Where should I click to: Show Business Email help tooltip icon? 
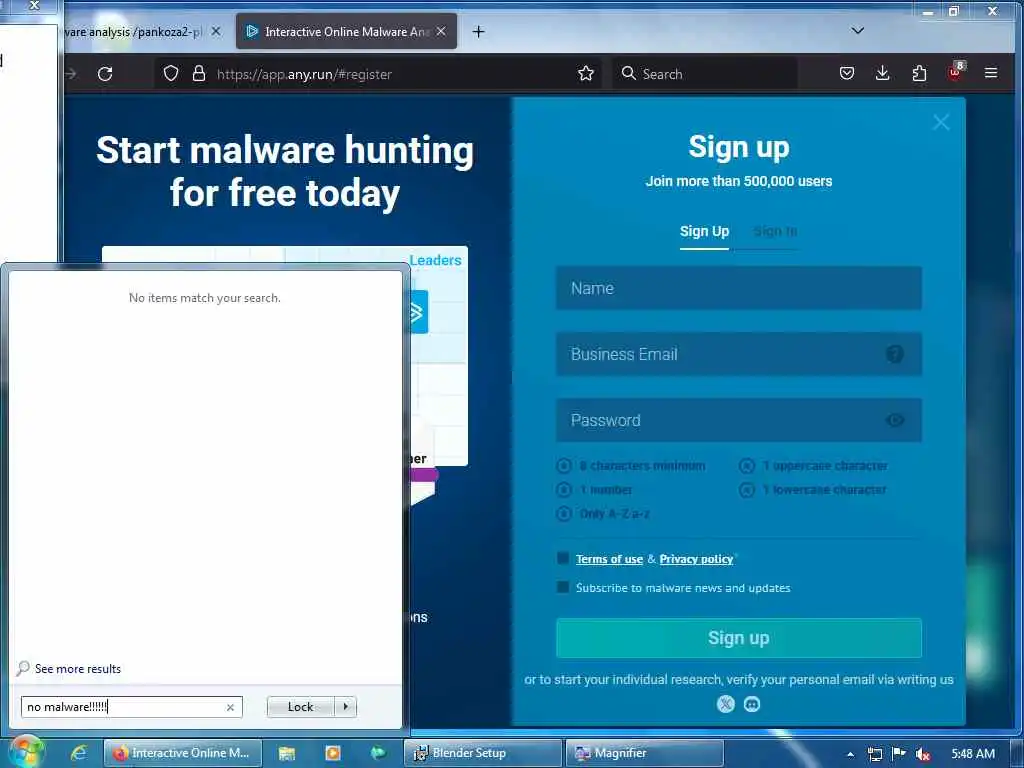point(895,354)
